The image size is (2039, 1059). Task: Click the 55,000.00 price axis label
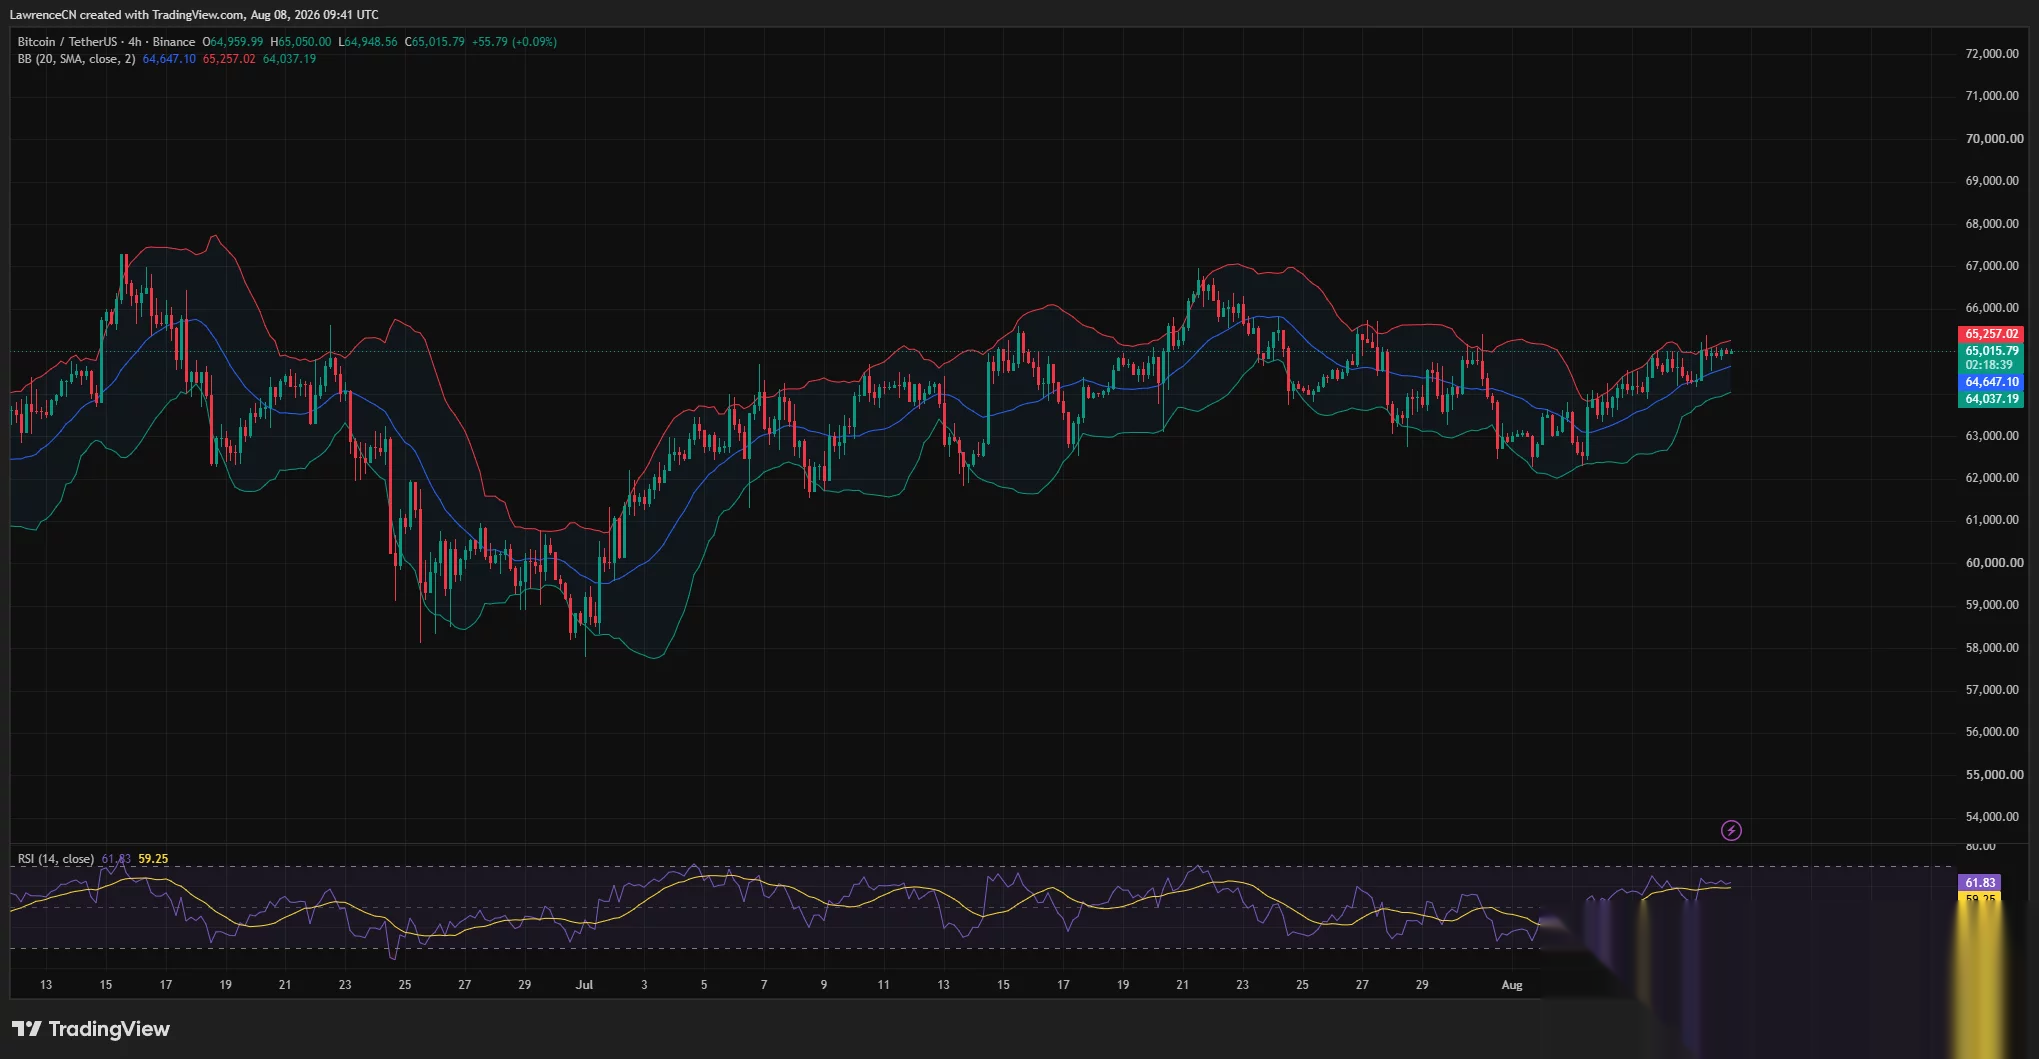click(1994, 775)
